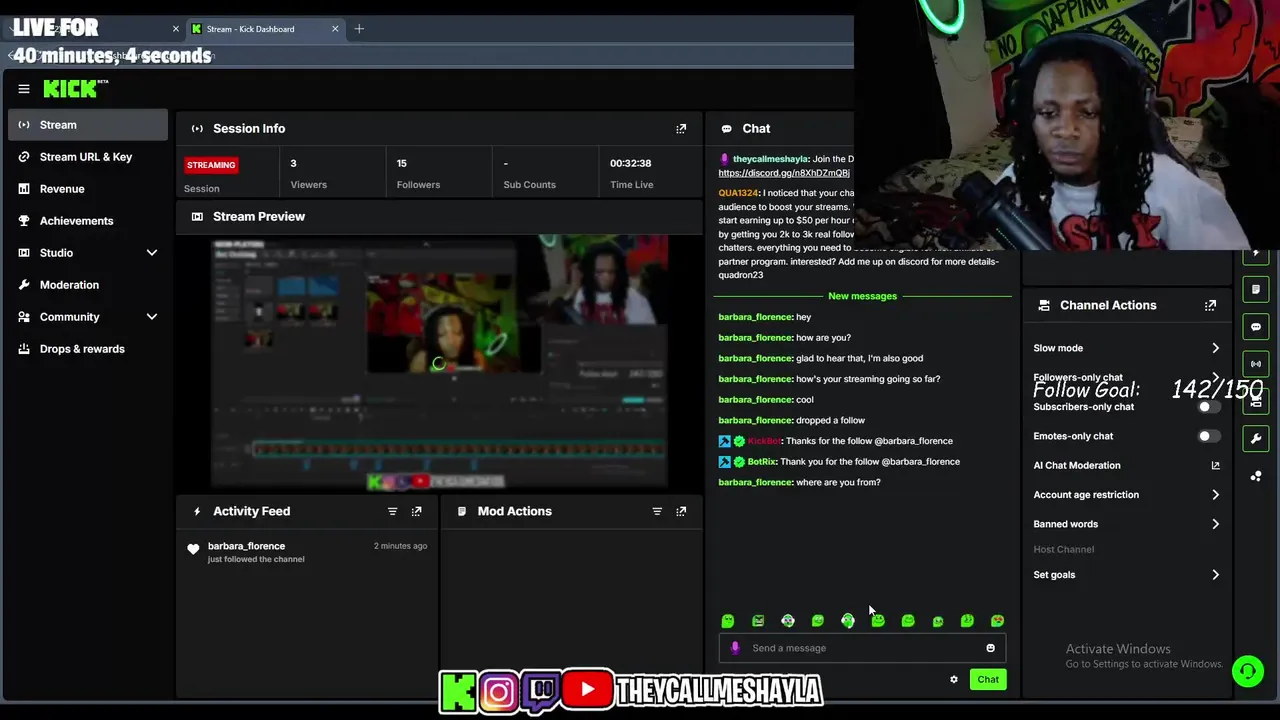Open the emoji picker smiley icon
Viewport: 1280px width, 720px height.
click(x=990, y=648)
